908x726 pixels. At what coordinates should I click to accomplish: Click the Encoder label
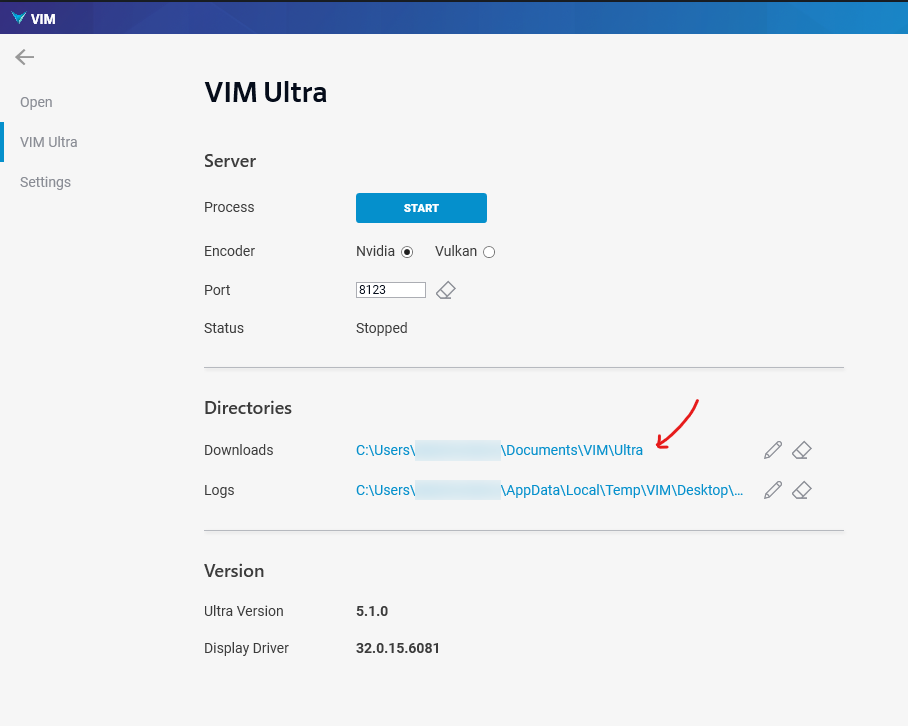pyautogui.click(x=229, y=251)
